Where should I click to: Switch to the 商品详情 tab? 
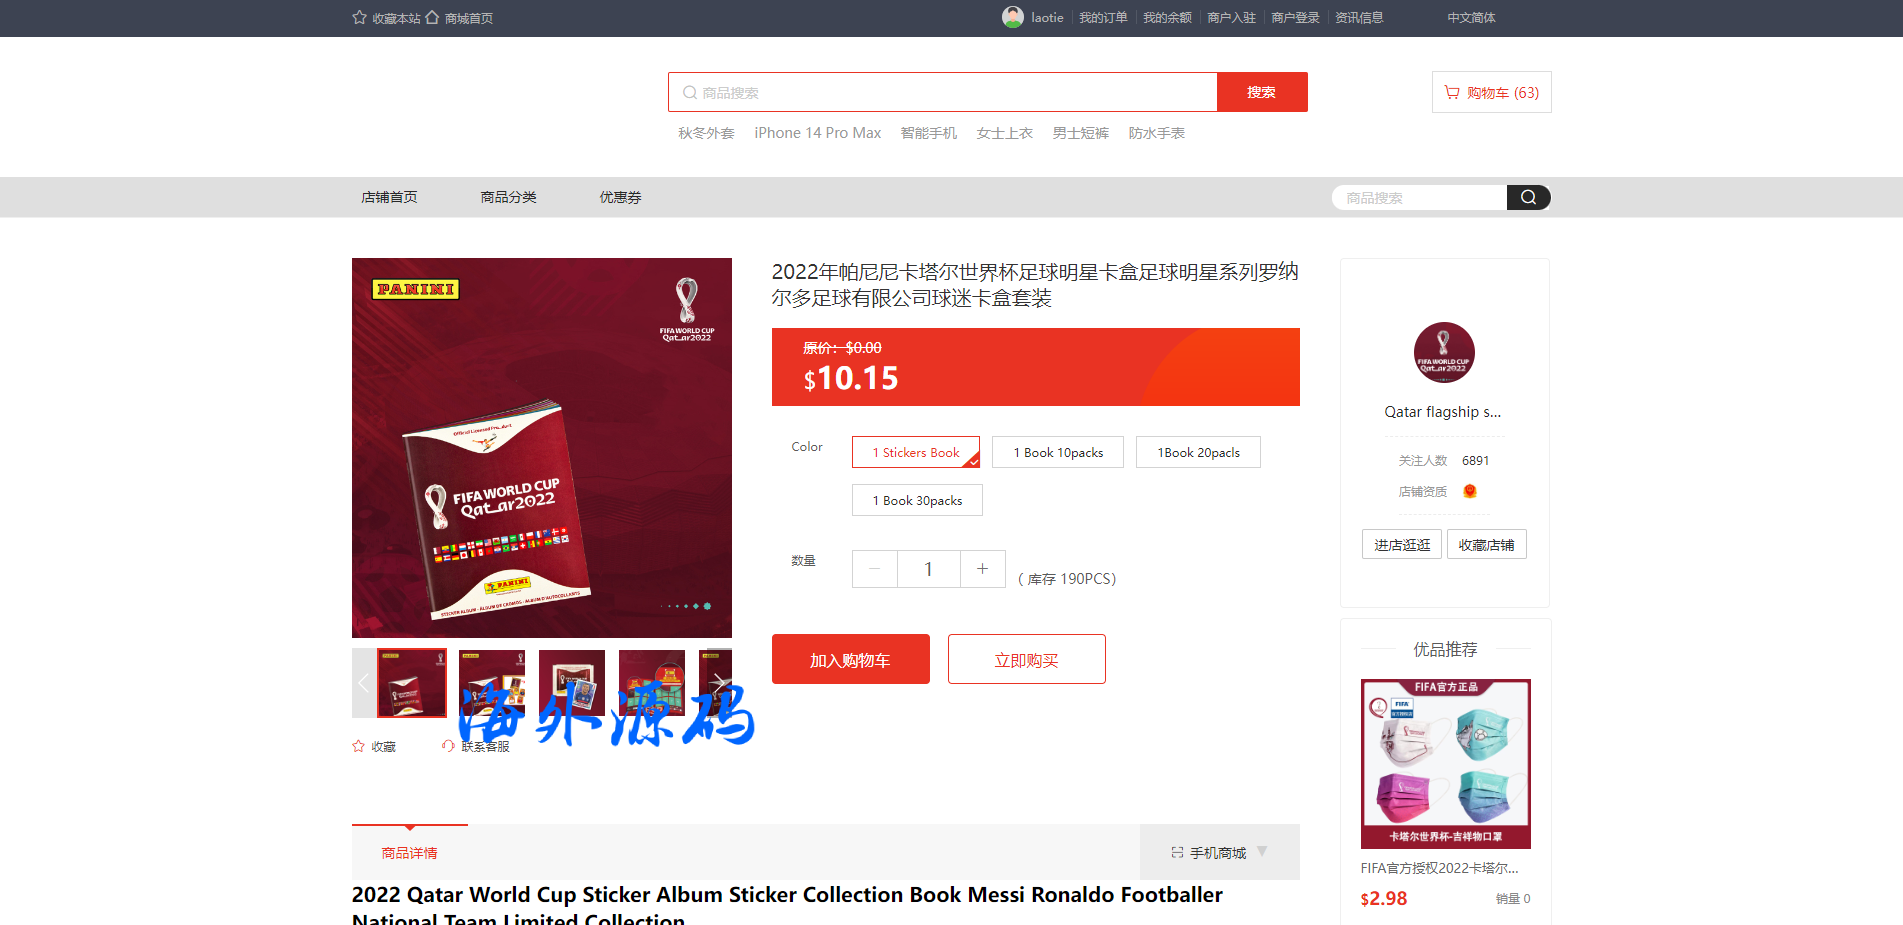410,852
